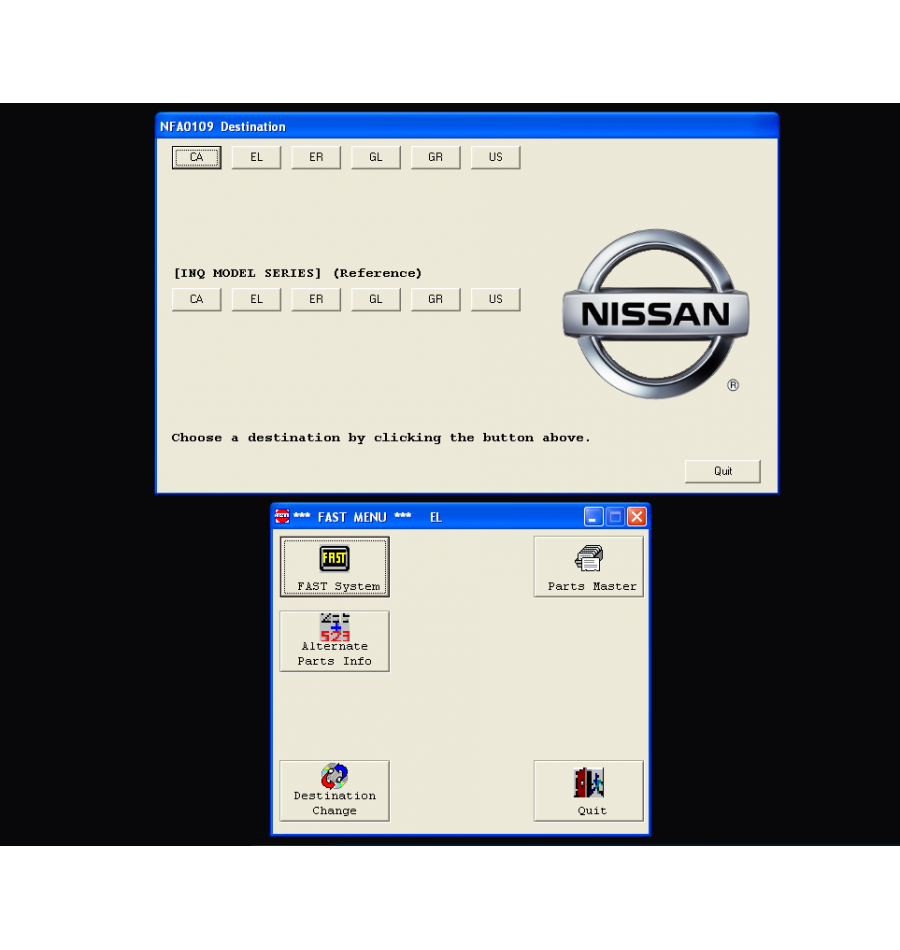Screen dimensions: 900x950
Task: Minimize the FAST MENU window
Action: 593,517
